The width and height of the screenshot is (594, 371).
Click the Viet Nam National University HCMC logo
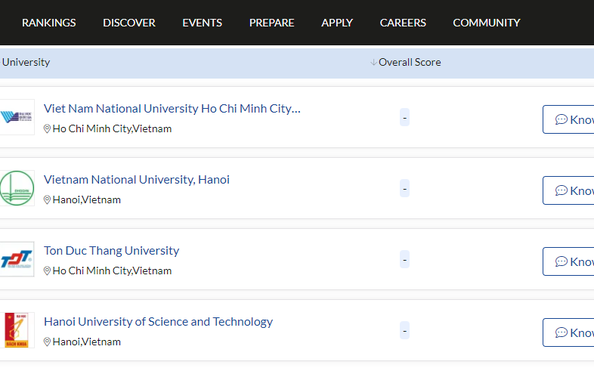(17, 117)
